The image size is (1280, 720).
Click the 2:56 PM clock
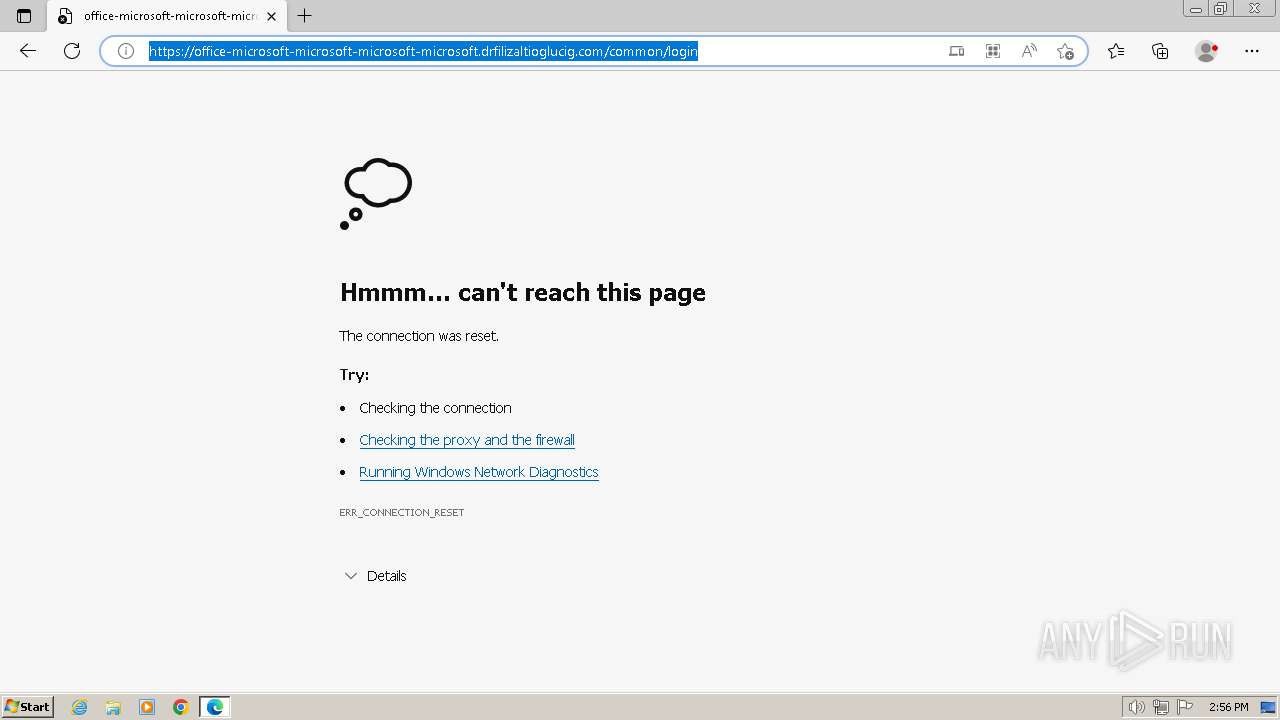(1228, 707)
